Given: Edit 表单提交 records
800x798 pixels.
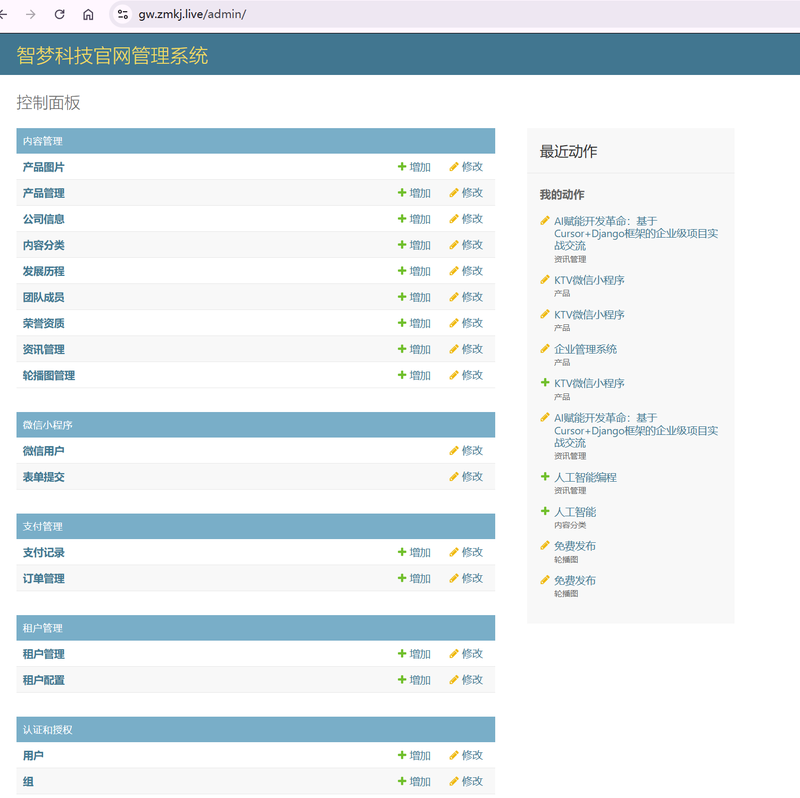Looking at the screenshot, I should [x=466, y=477].
